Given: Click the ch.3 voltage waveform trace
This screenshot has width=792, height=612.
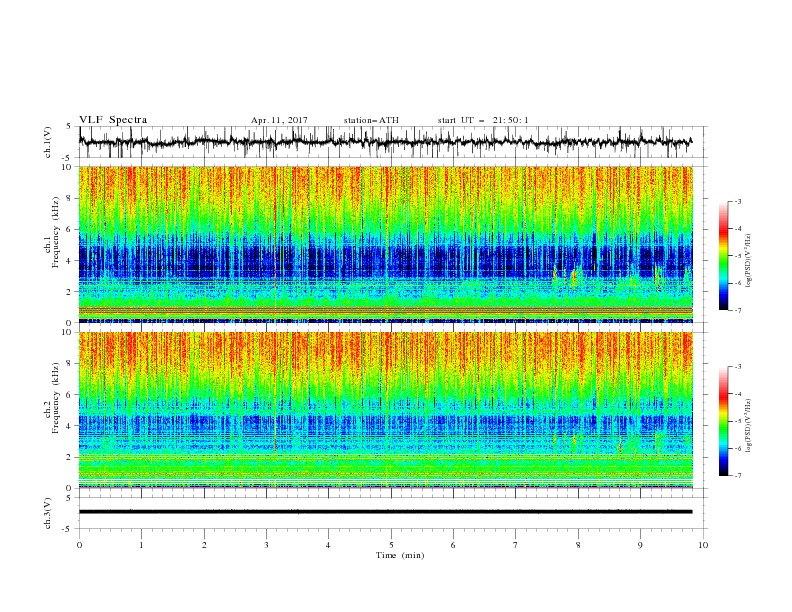Looking at the screenshot, I should point(385,512).
